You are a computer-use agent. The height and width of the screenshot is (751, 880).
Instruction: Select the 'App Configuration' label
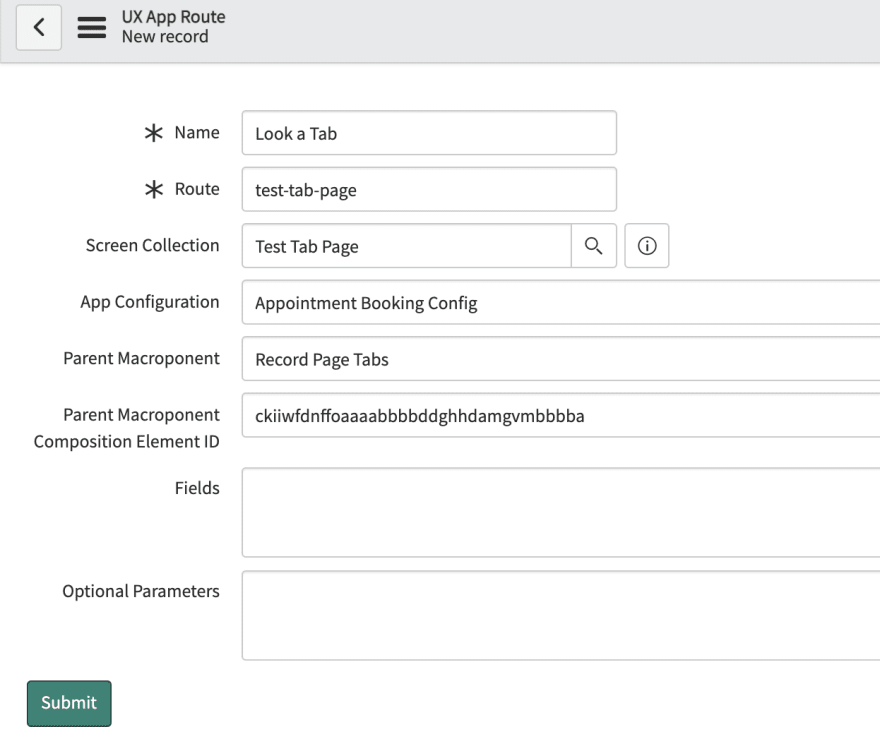tap(150, 302)
